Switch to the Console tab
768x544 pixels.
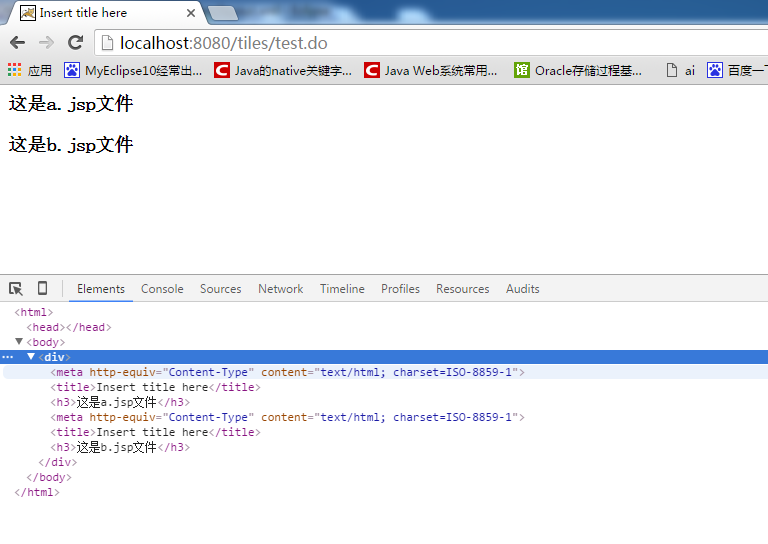(x=162, y=289)
